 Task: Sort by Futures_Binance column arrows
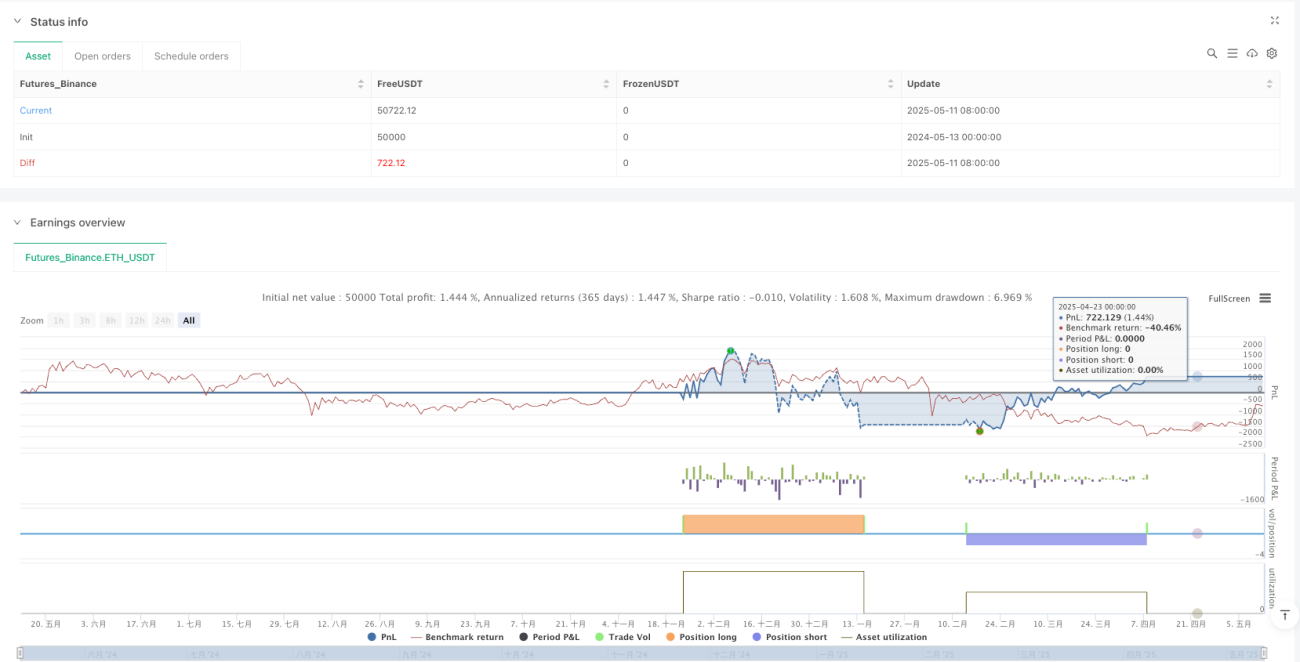point(361,84)
